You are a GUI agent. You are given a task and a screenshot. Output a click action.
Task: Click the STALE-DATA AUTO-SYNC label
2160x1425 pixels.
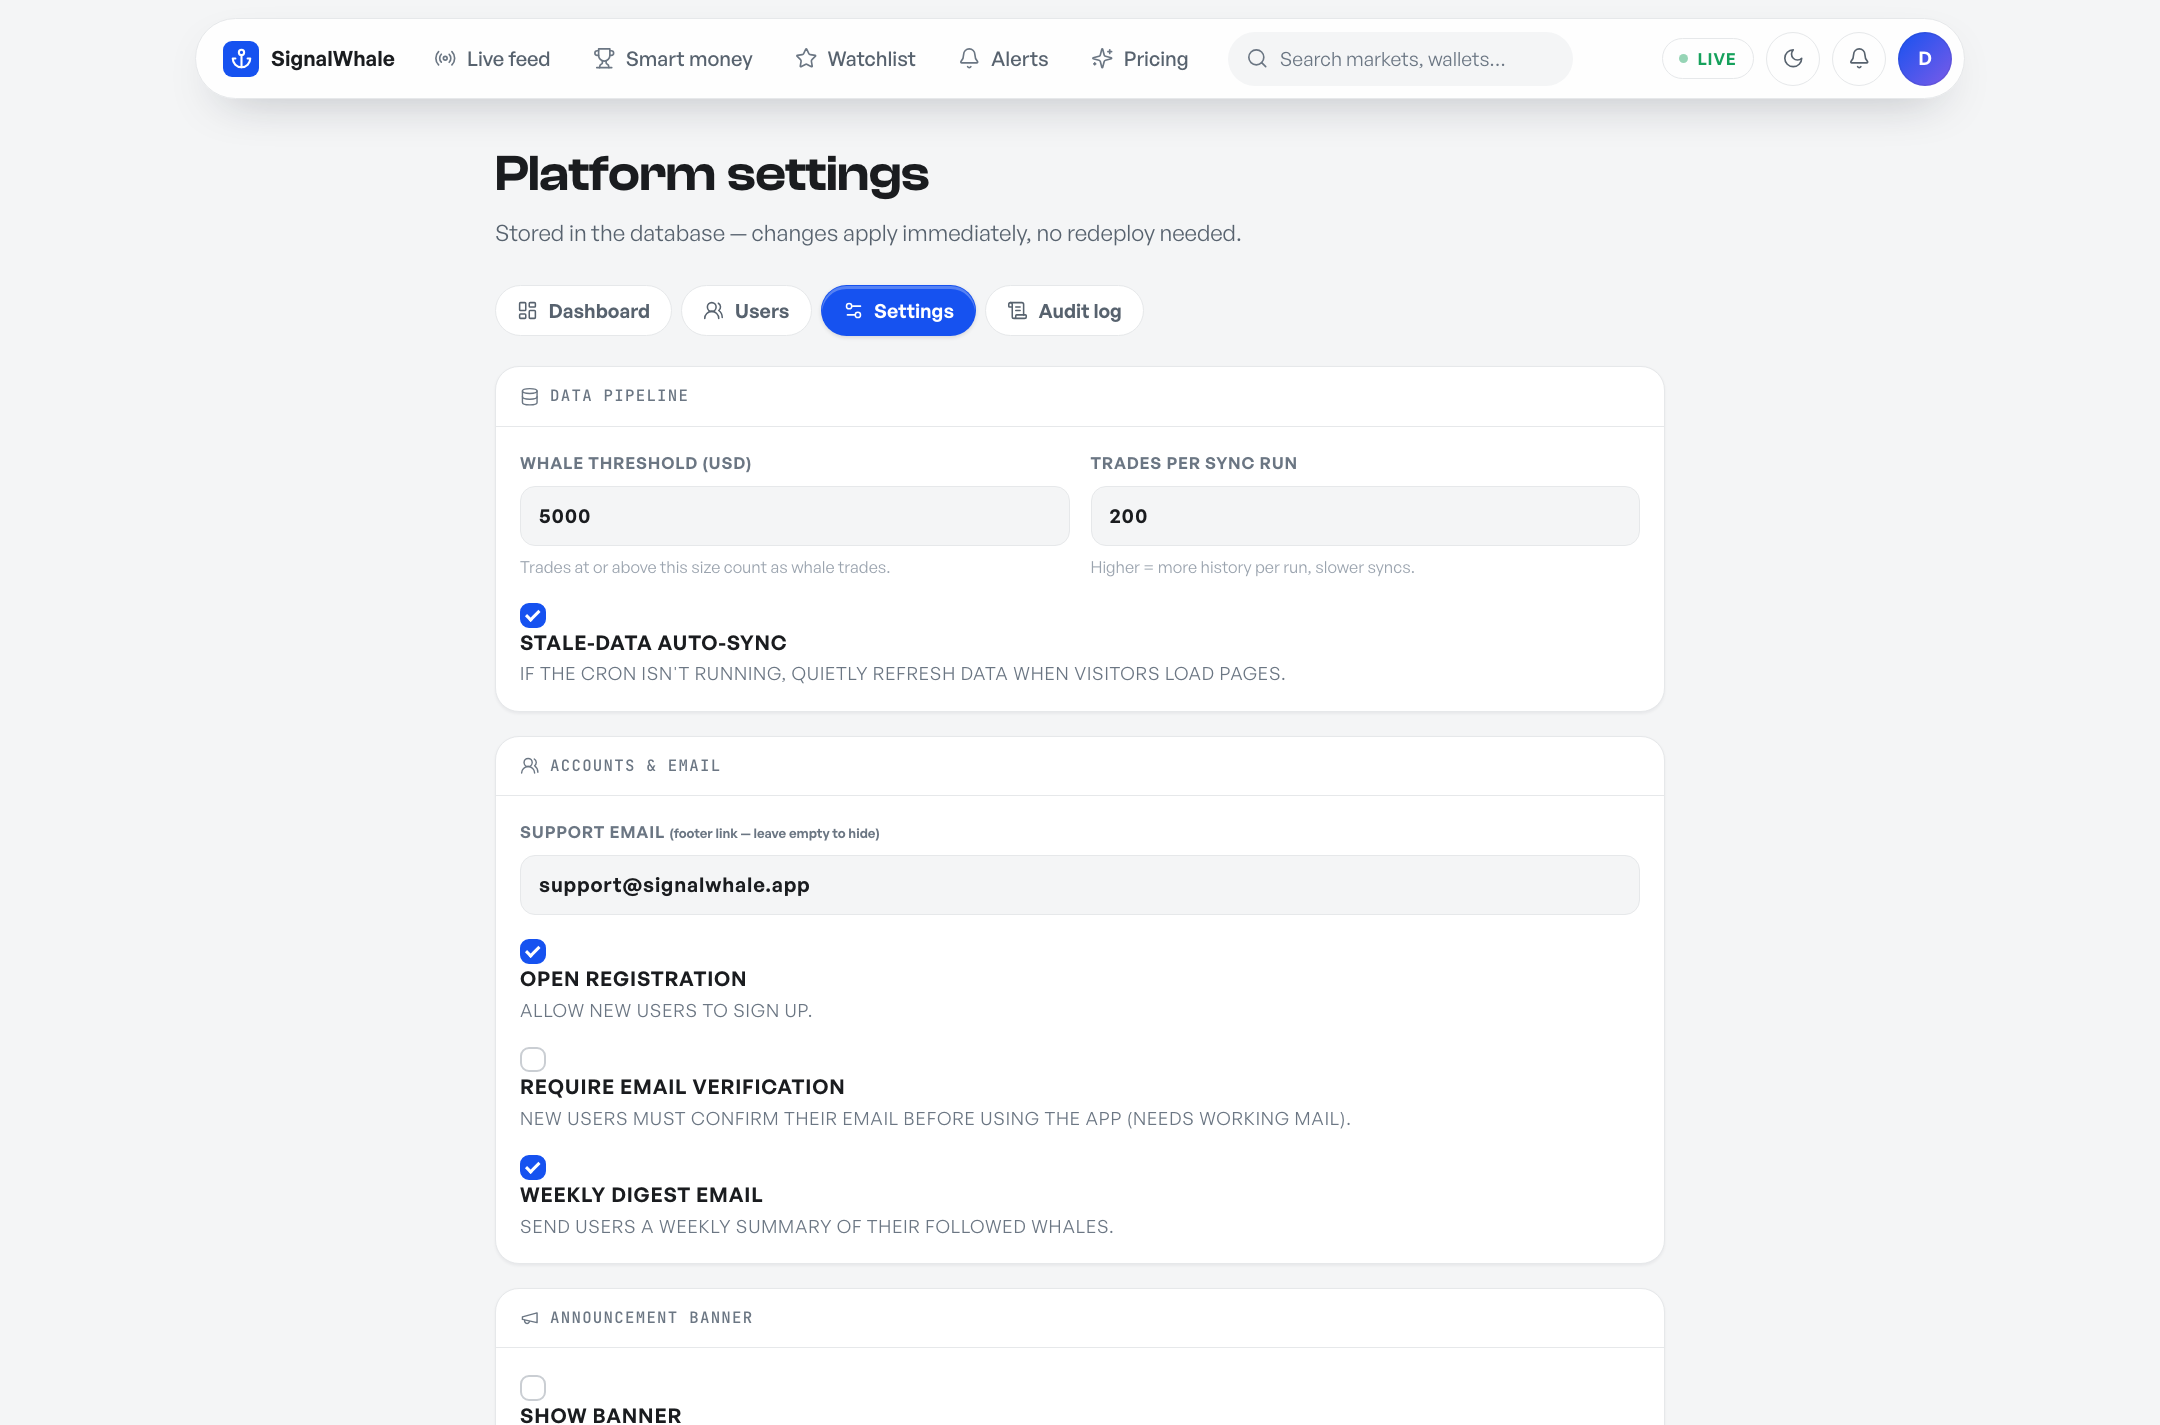coord(653,643)
